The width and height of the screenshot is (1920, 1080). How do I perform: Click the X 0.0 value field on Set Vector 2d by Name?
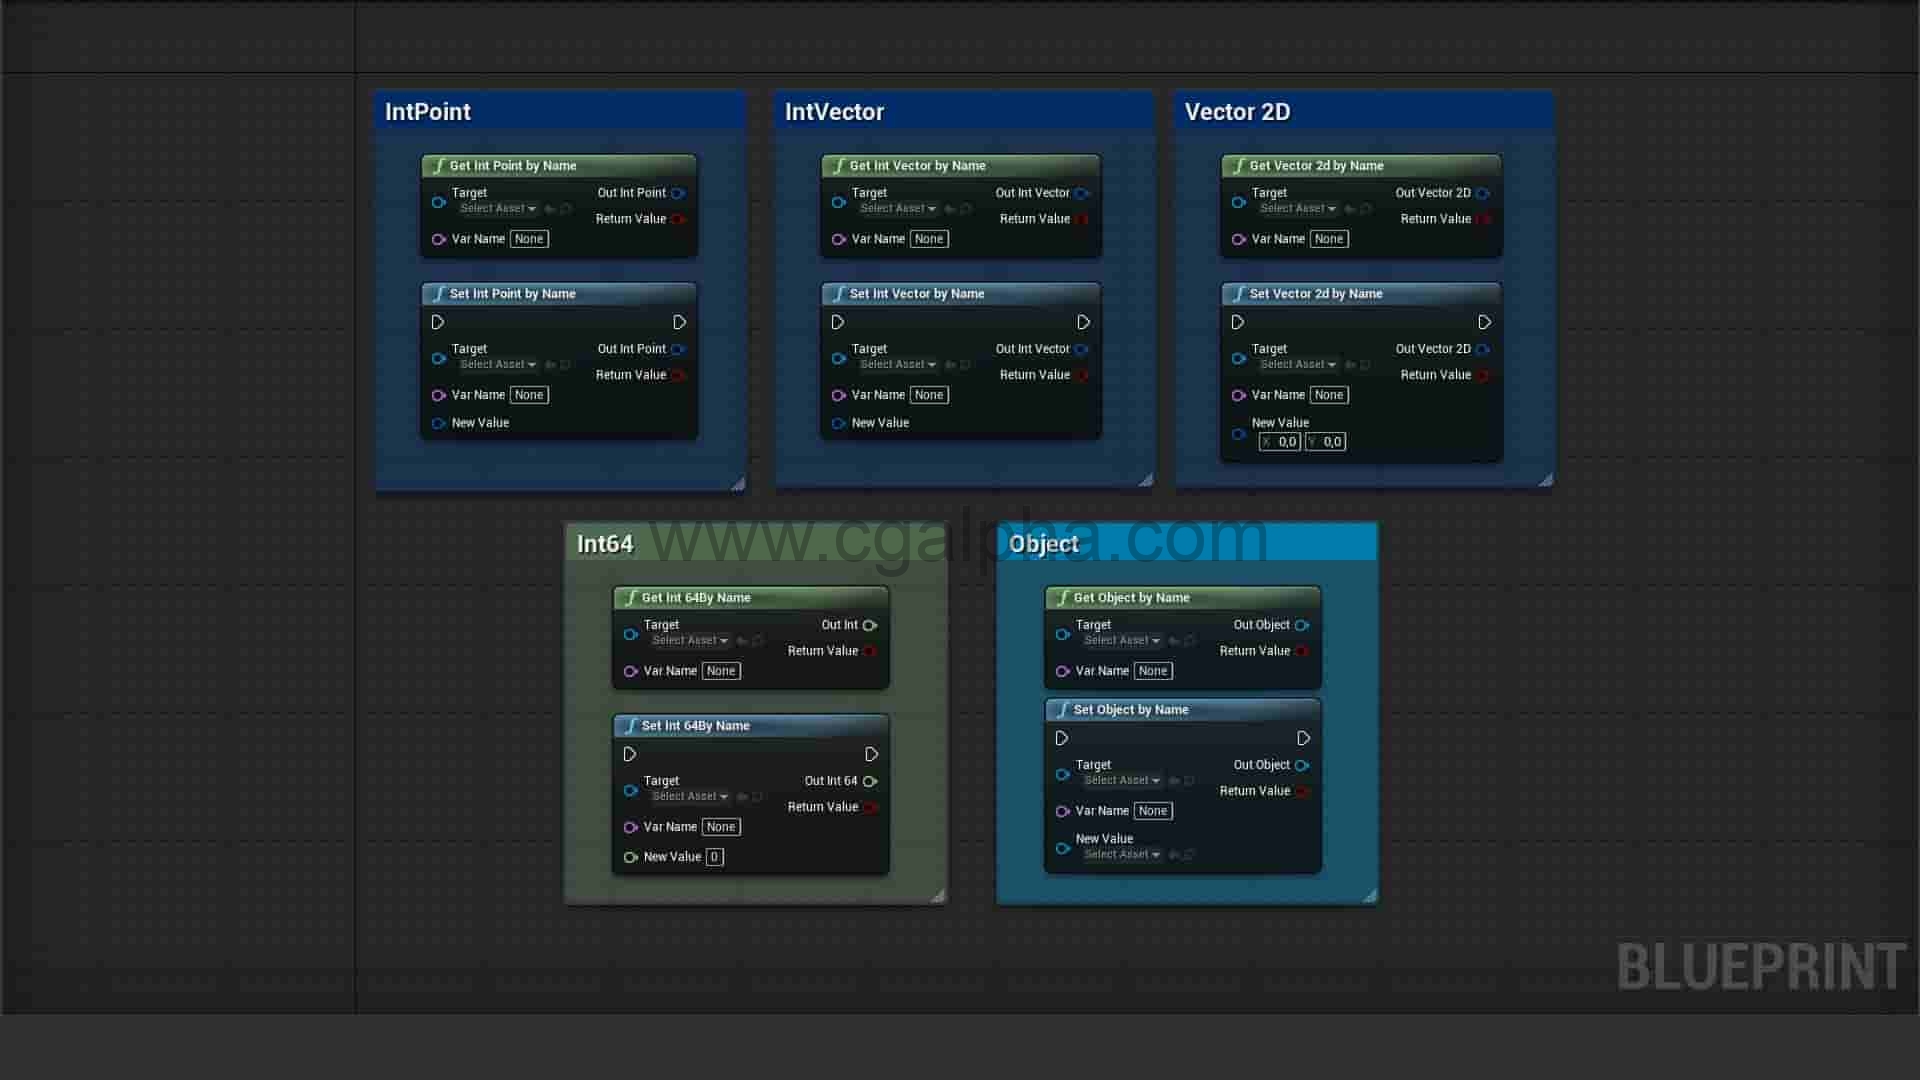click(x=1280, y=441)
